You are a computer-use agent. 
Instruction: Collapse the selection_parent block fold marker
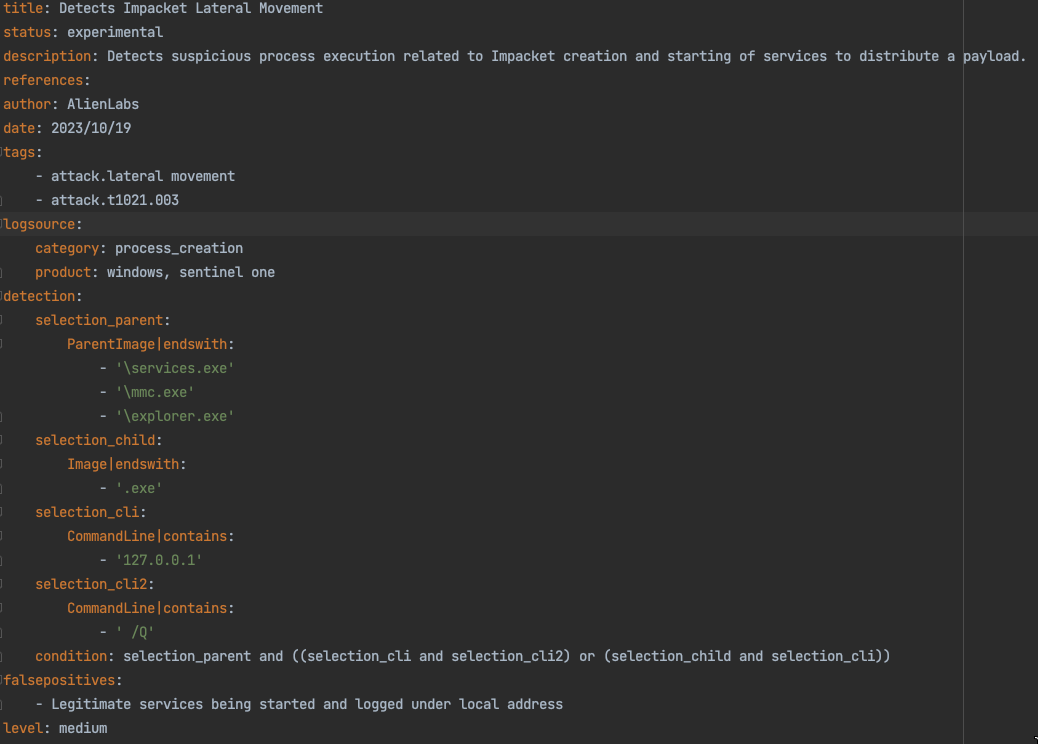3,320
